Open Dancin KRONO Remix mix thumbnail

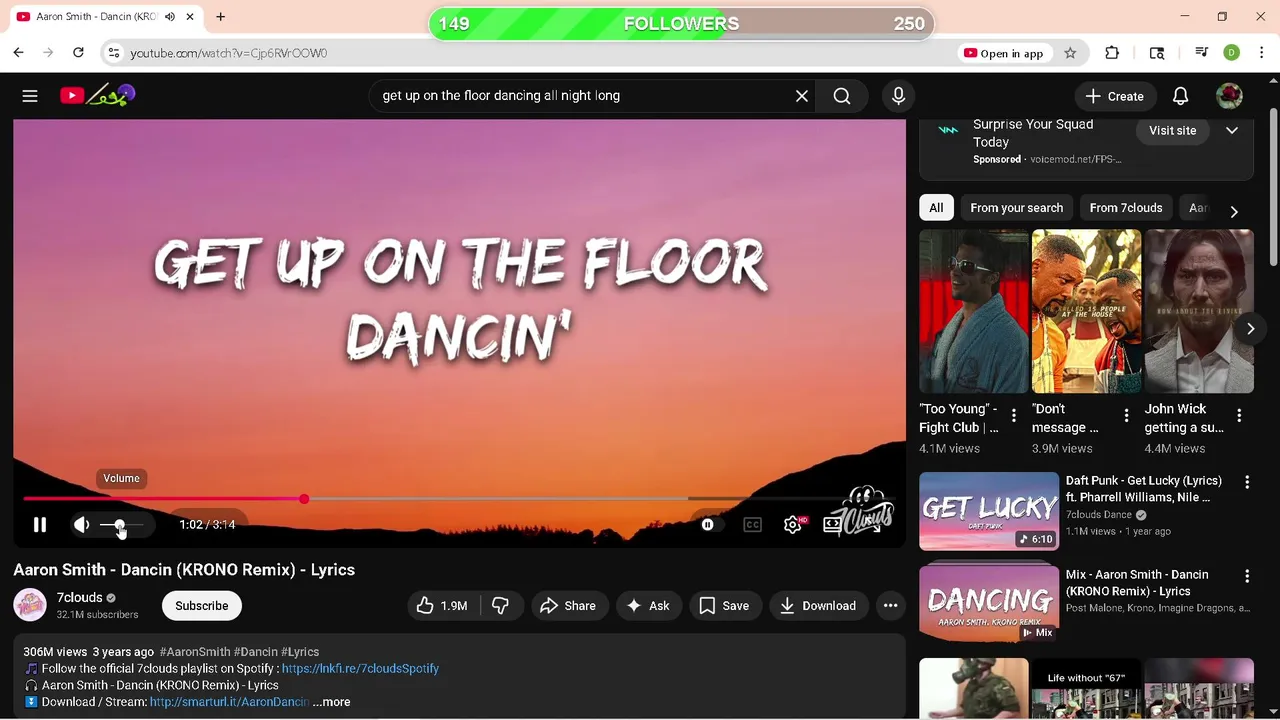coord(989,604)
